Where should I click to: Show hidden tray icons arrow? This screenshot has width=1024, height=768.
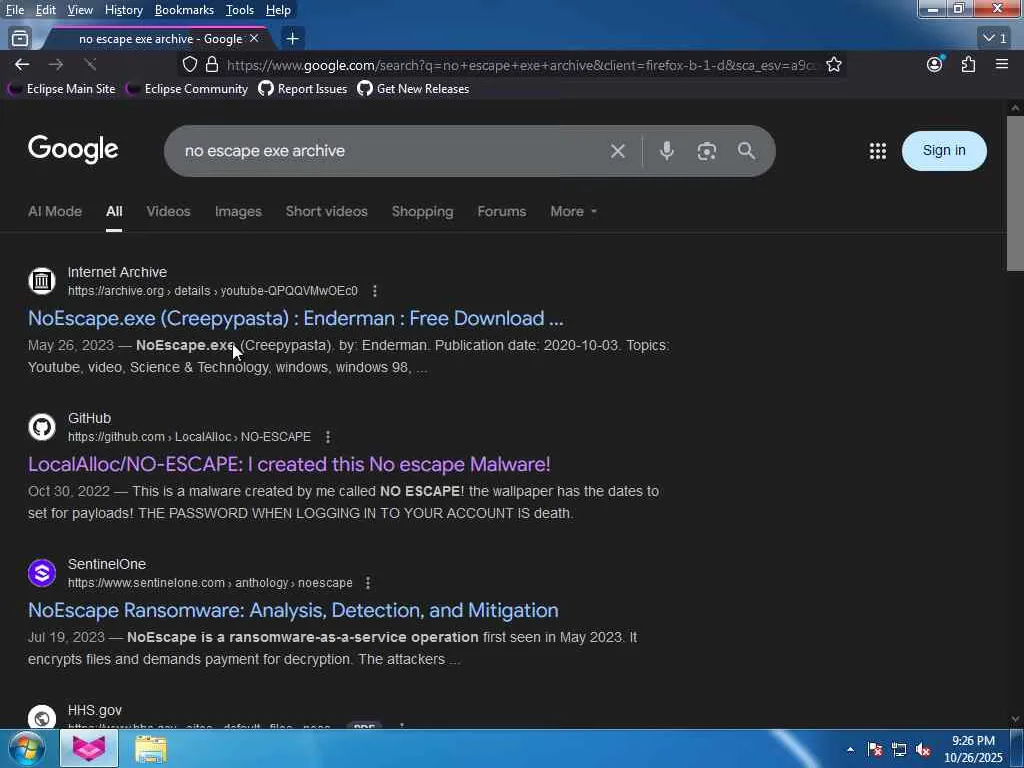[850, 750]
